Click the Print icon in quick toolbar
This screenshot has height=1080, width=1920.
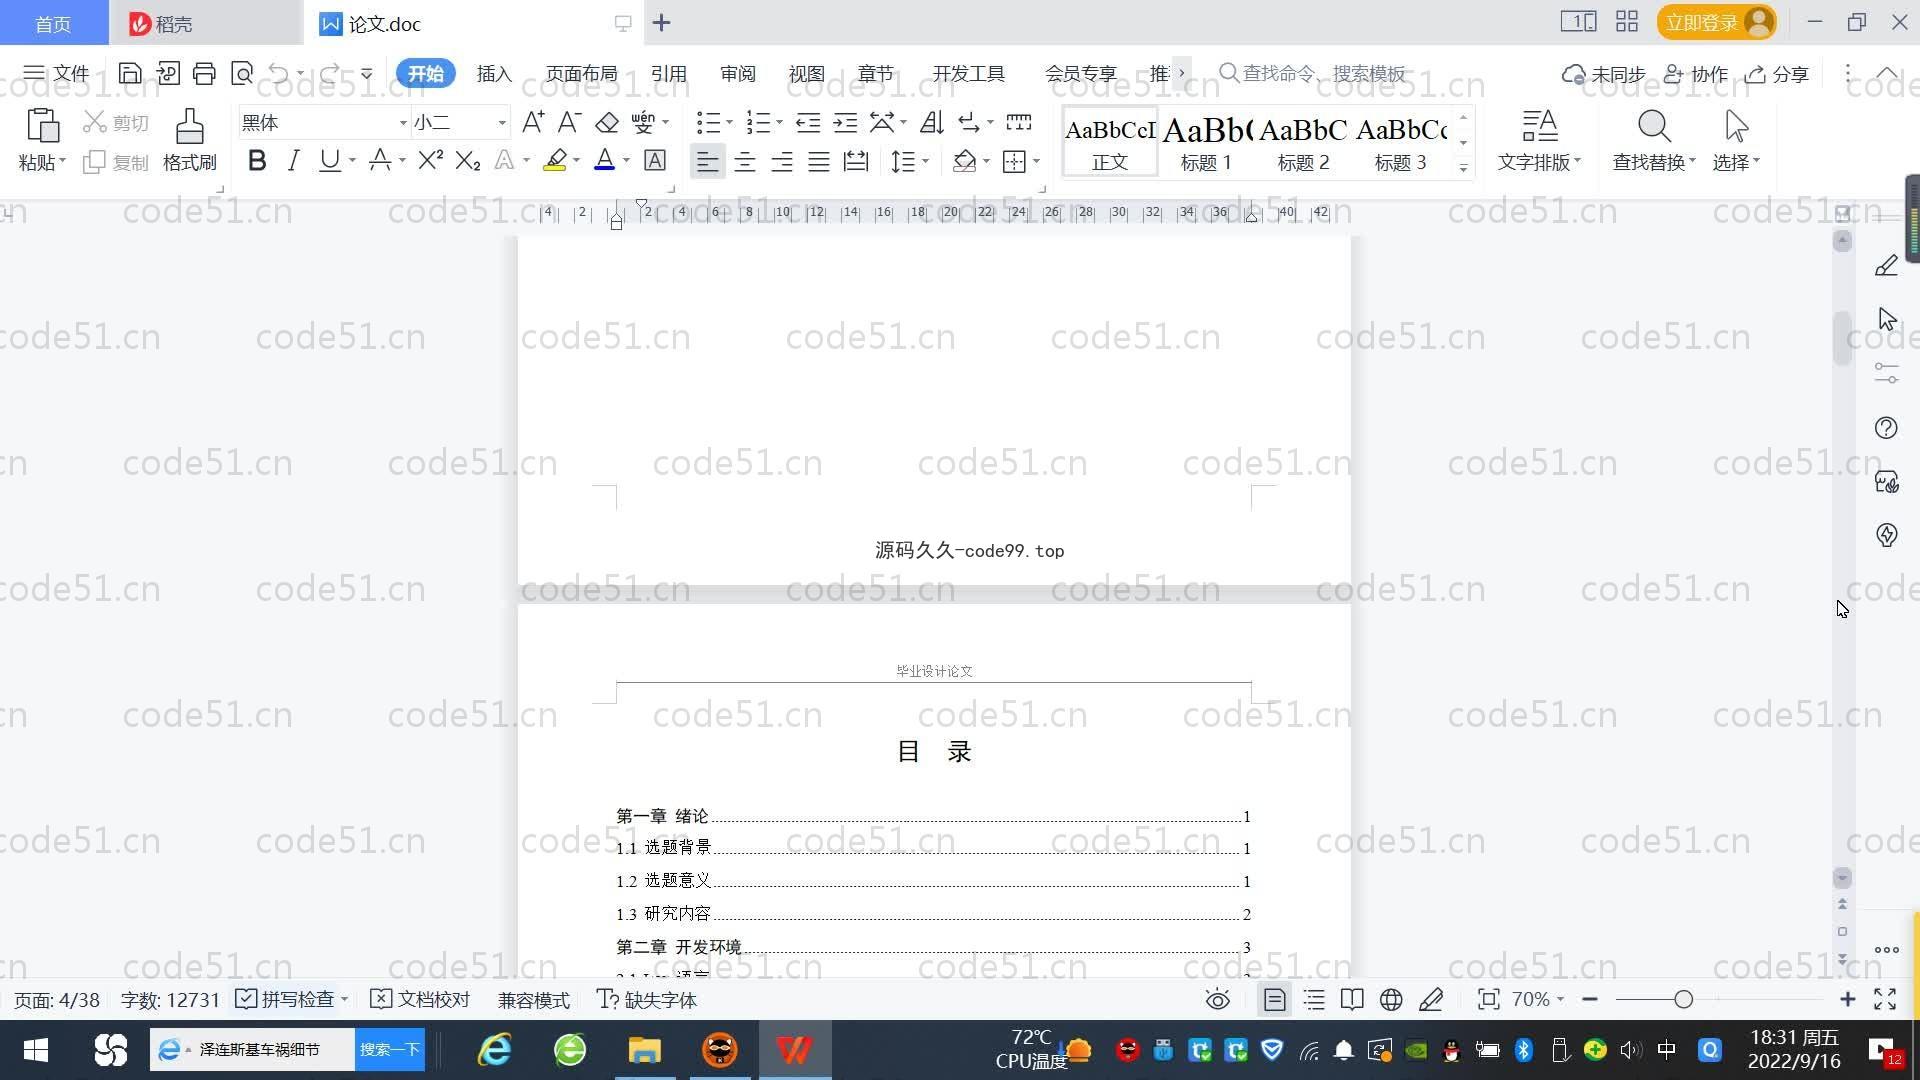click(204, 73)
